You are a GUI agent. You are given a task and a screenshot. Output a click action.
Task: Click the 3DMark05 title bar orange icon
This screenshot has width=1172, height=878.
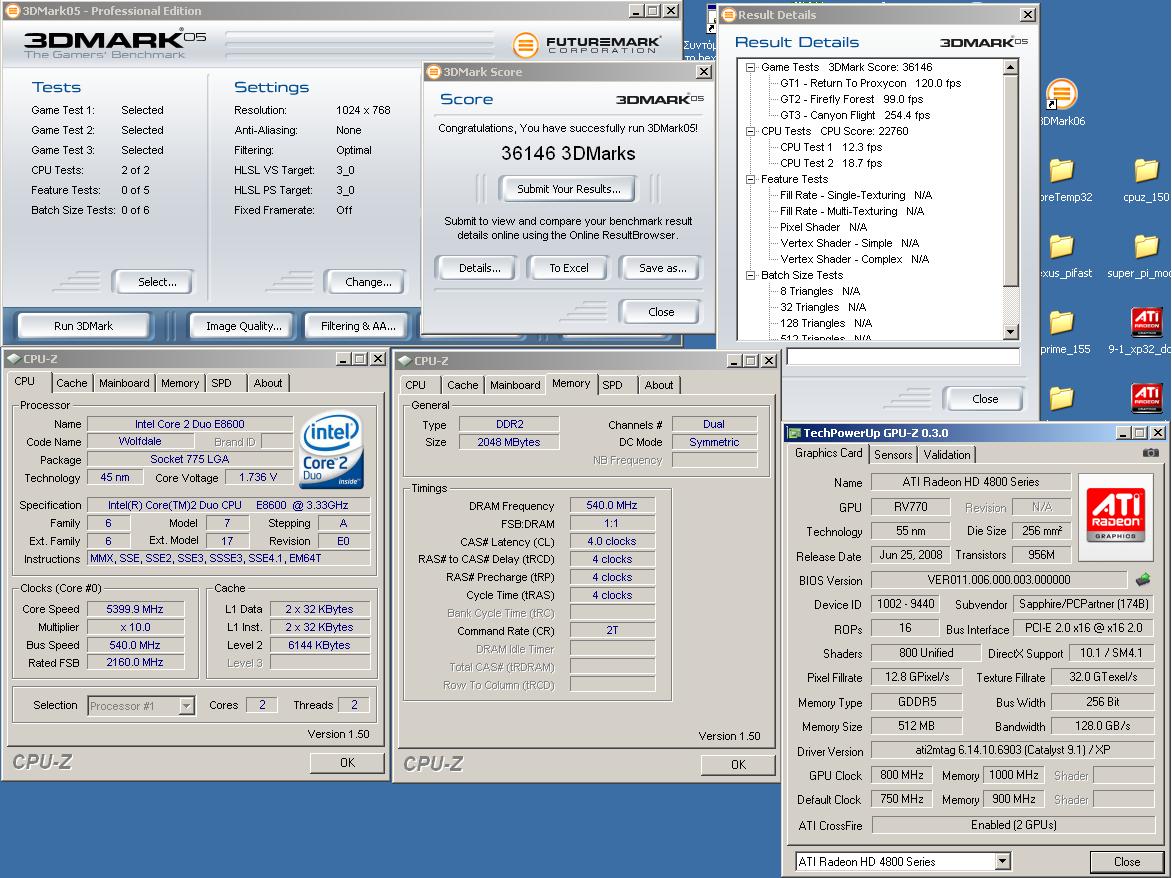point(12,10)
